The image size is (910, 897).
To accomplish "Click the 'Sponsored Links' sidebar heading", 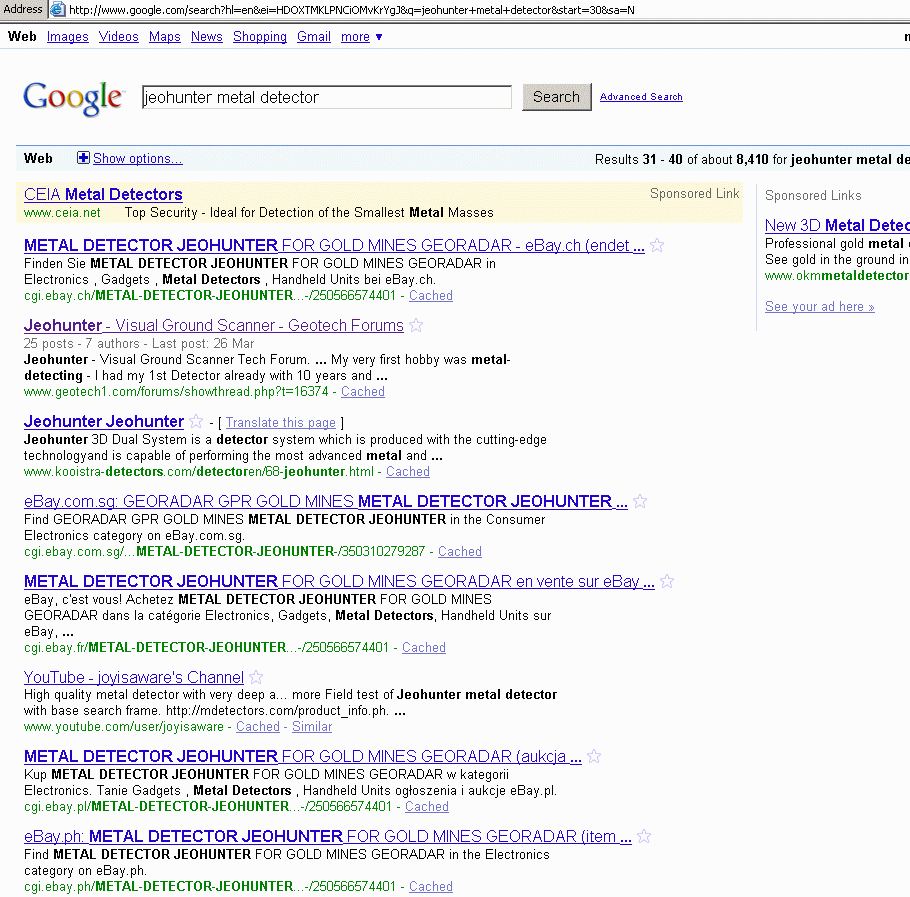I will pos(813,196).
